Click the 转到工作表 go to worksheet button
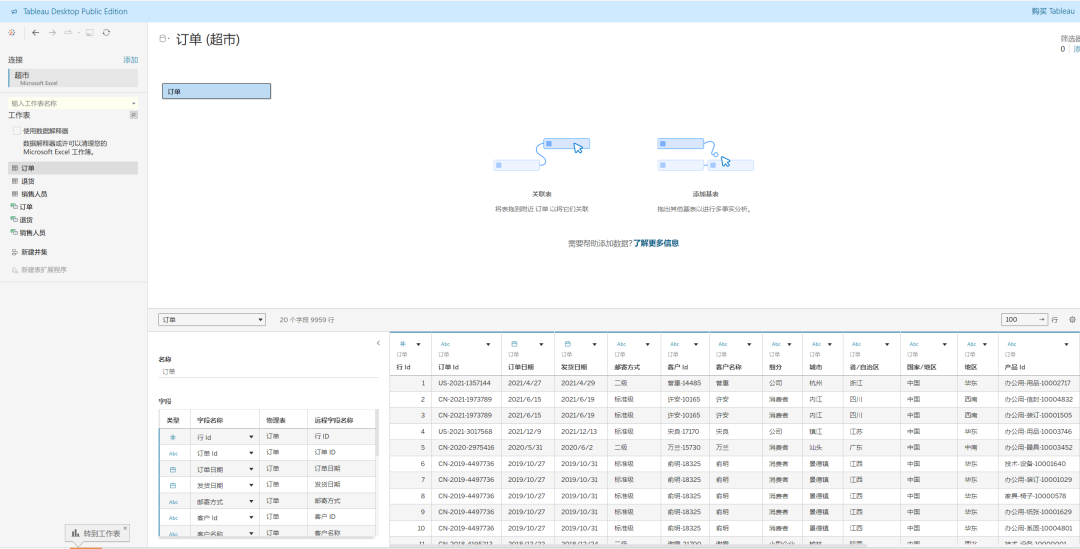1080x549 pixels. 97,533
